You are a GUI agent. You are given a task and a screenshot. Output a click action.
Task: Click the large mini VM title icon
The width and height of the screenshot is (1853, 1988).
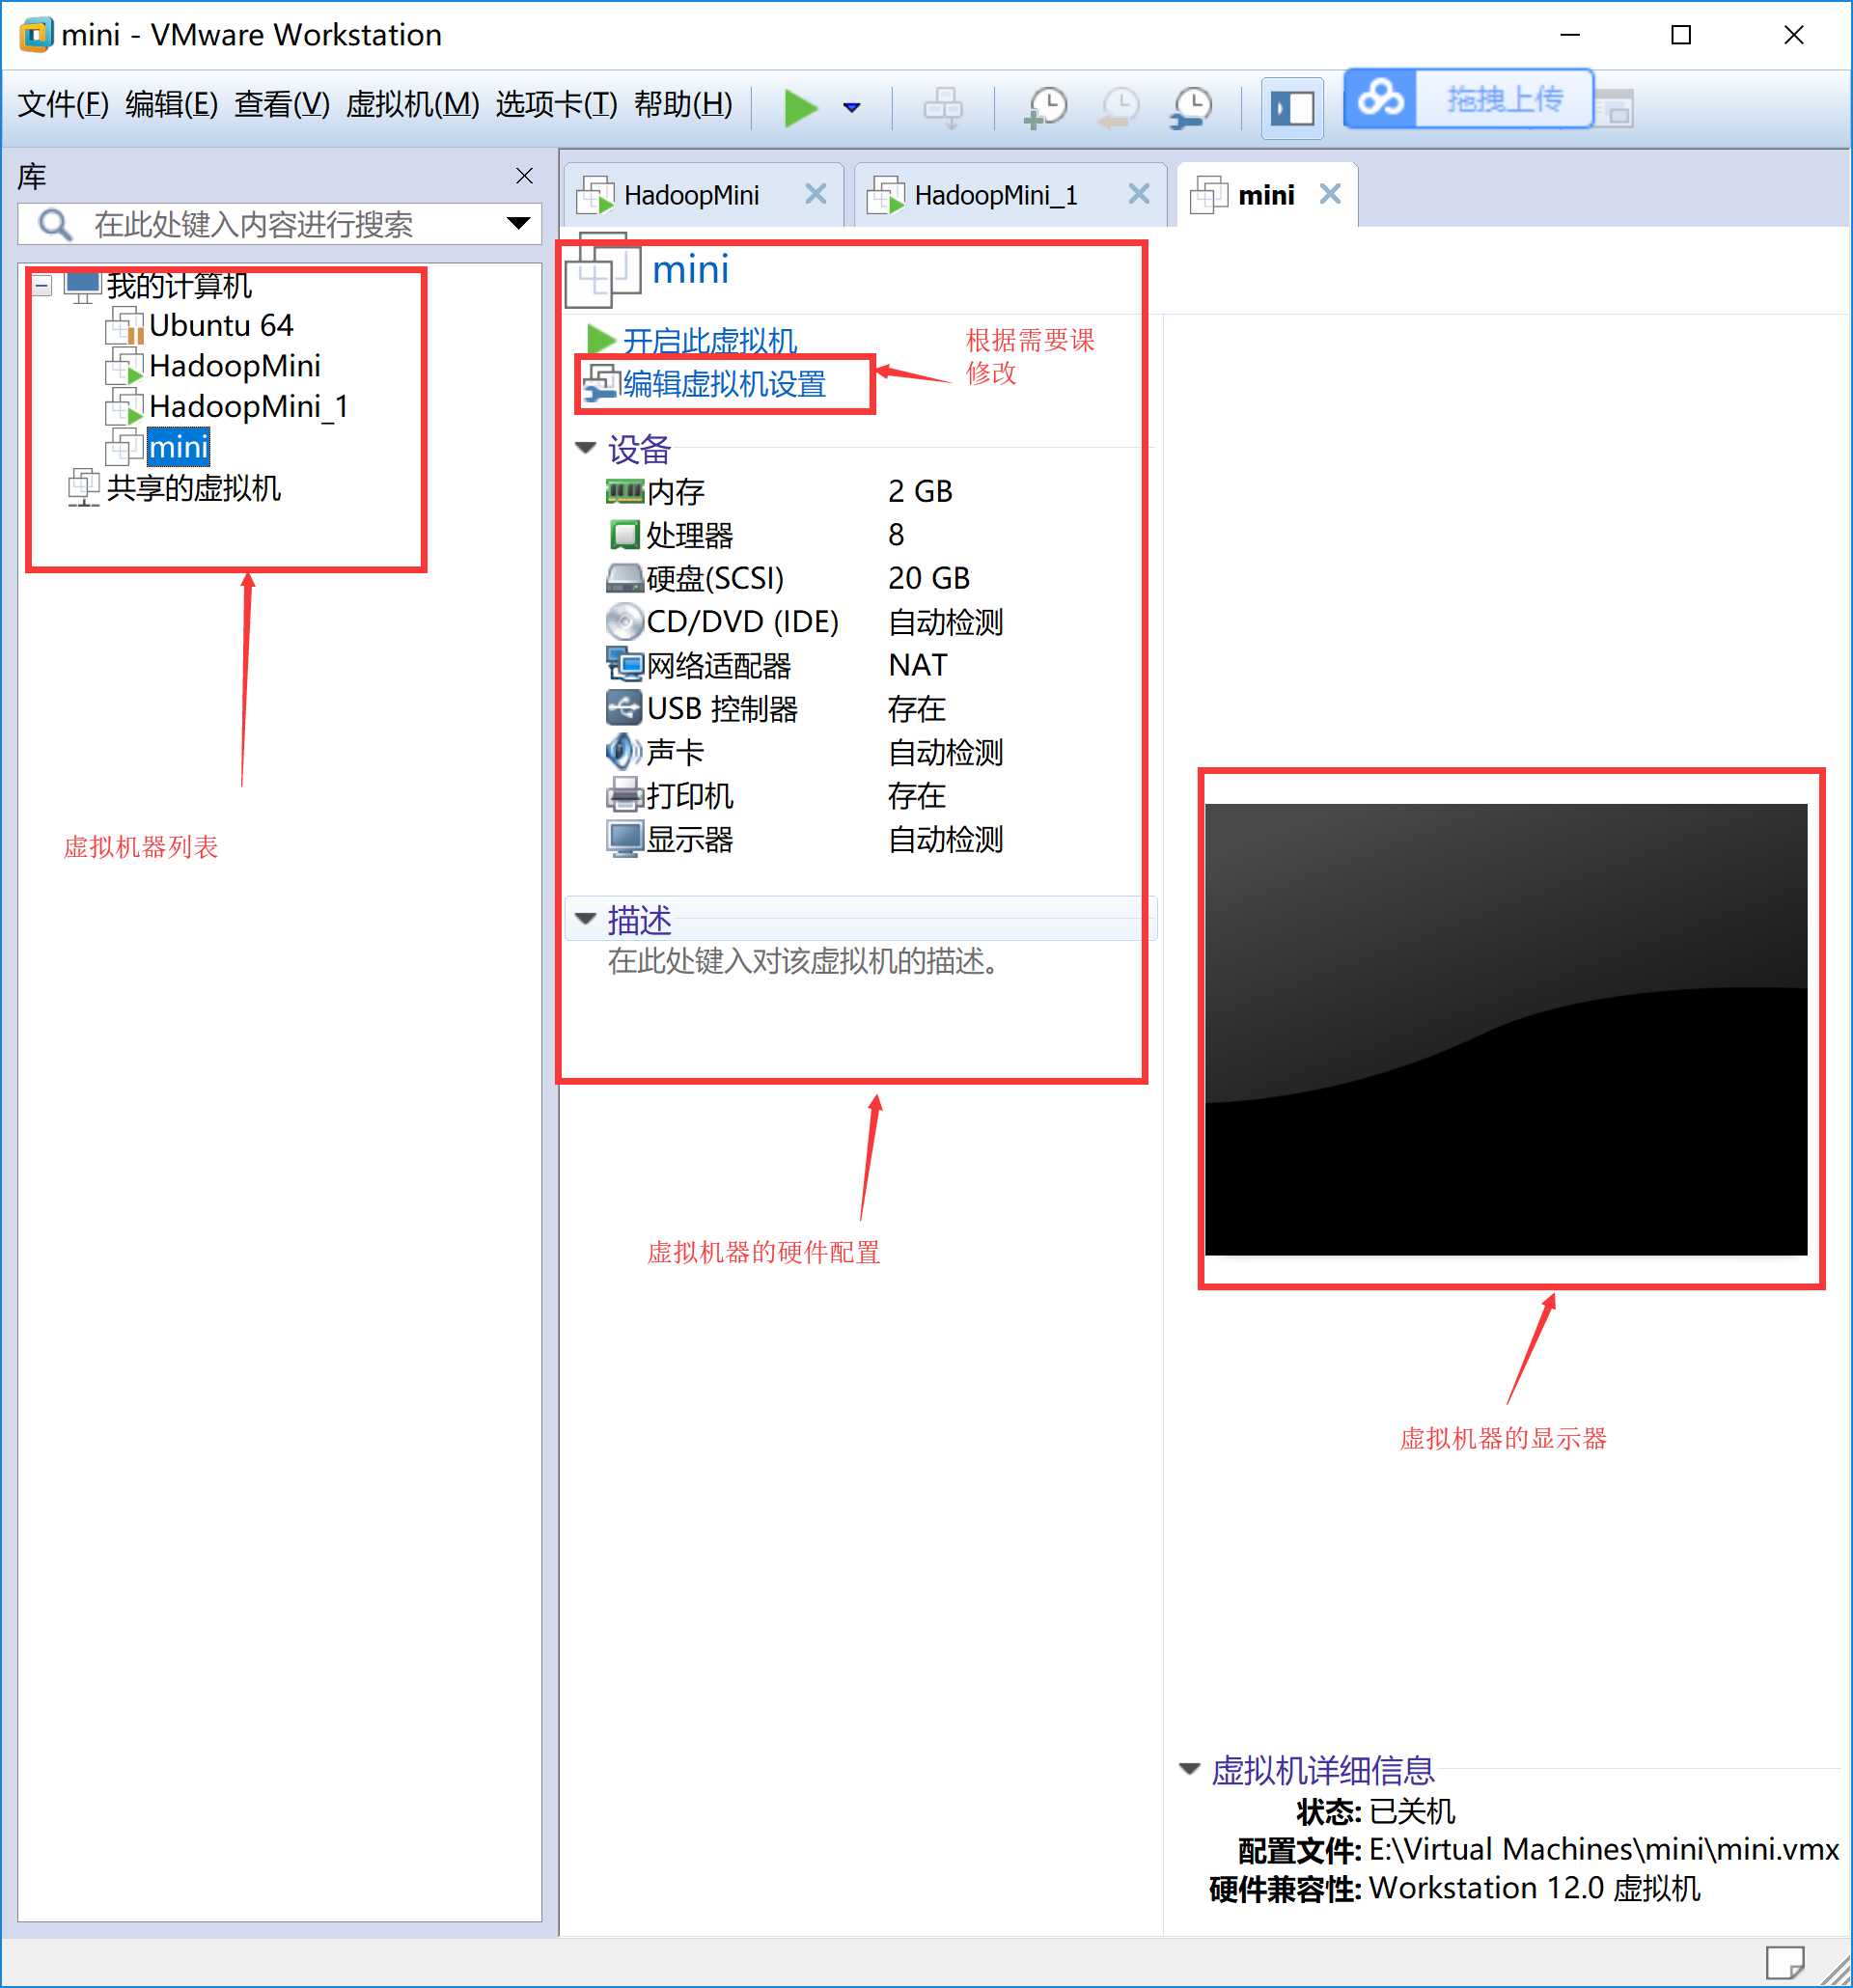(x=602, y=270)
